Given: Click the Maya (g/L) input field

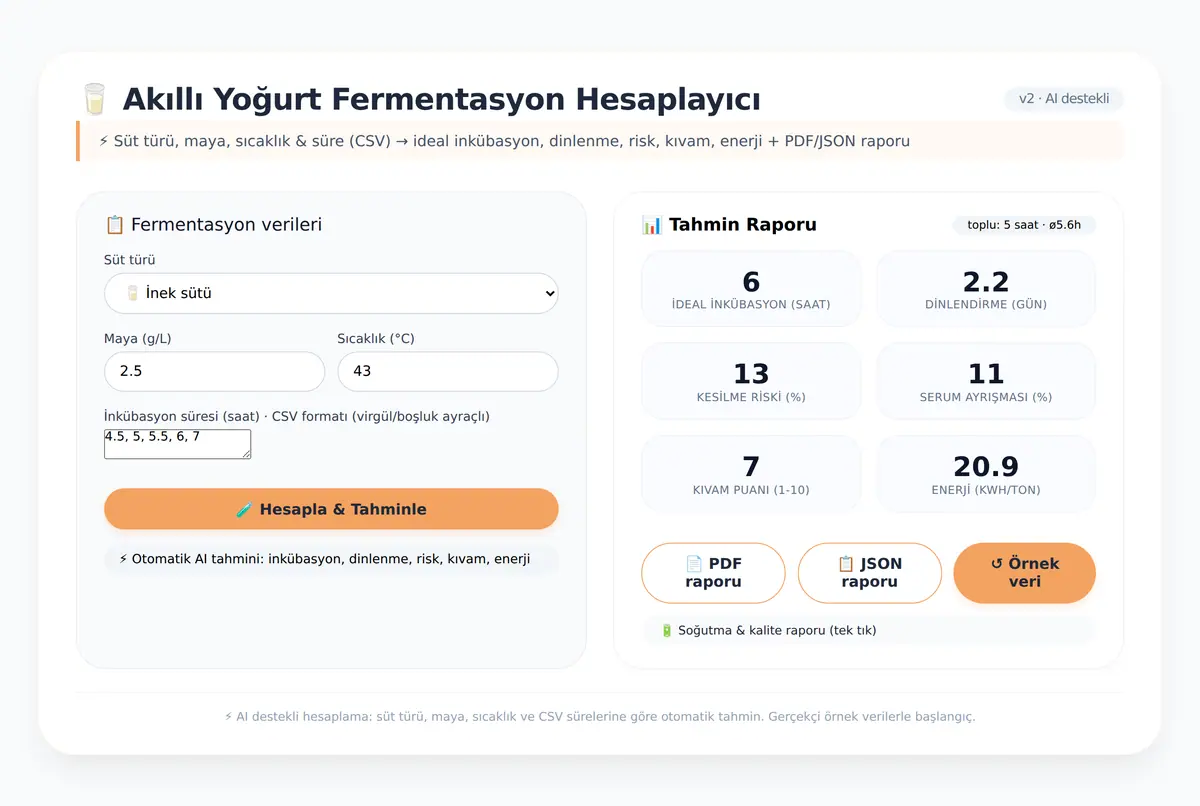Looking at the screenshot, I should pos(214,371).
